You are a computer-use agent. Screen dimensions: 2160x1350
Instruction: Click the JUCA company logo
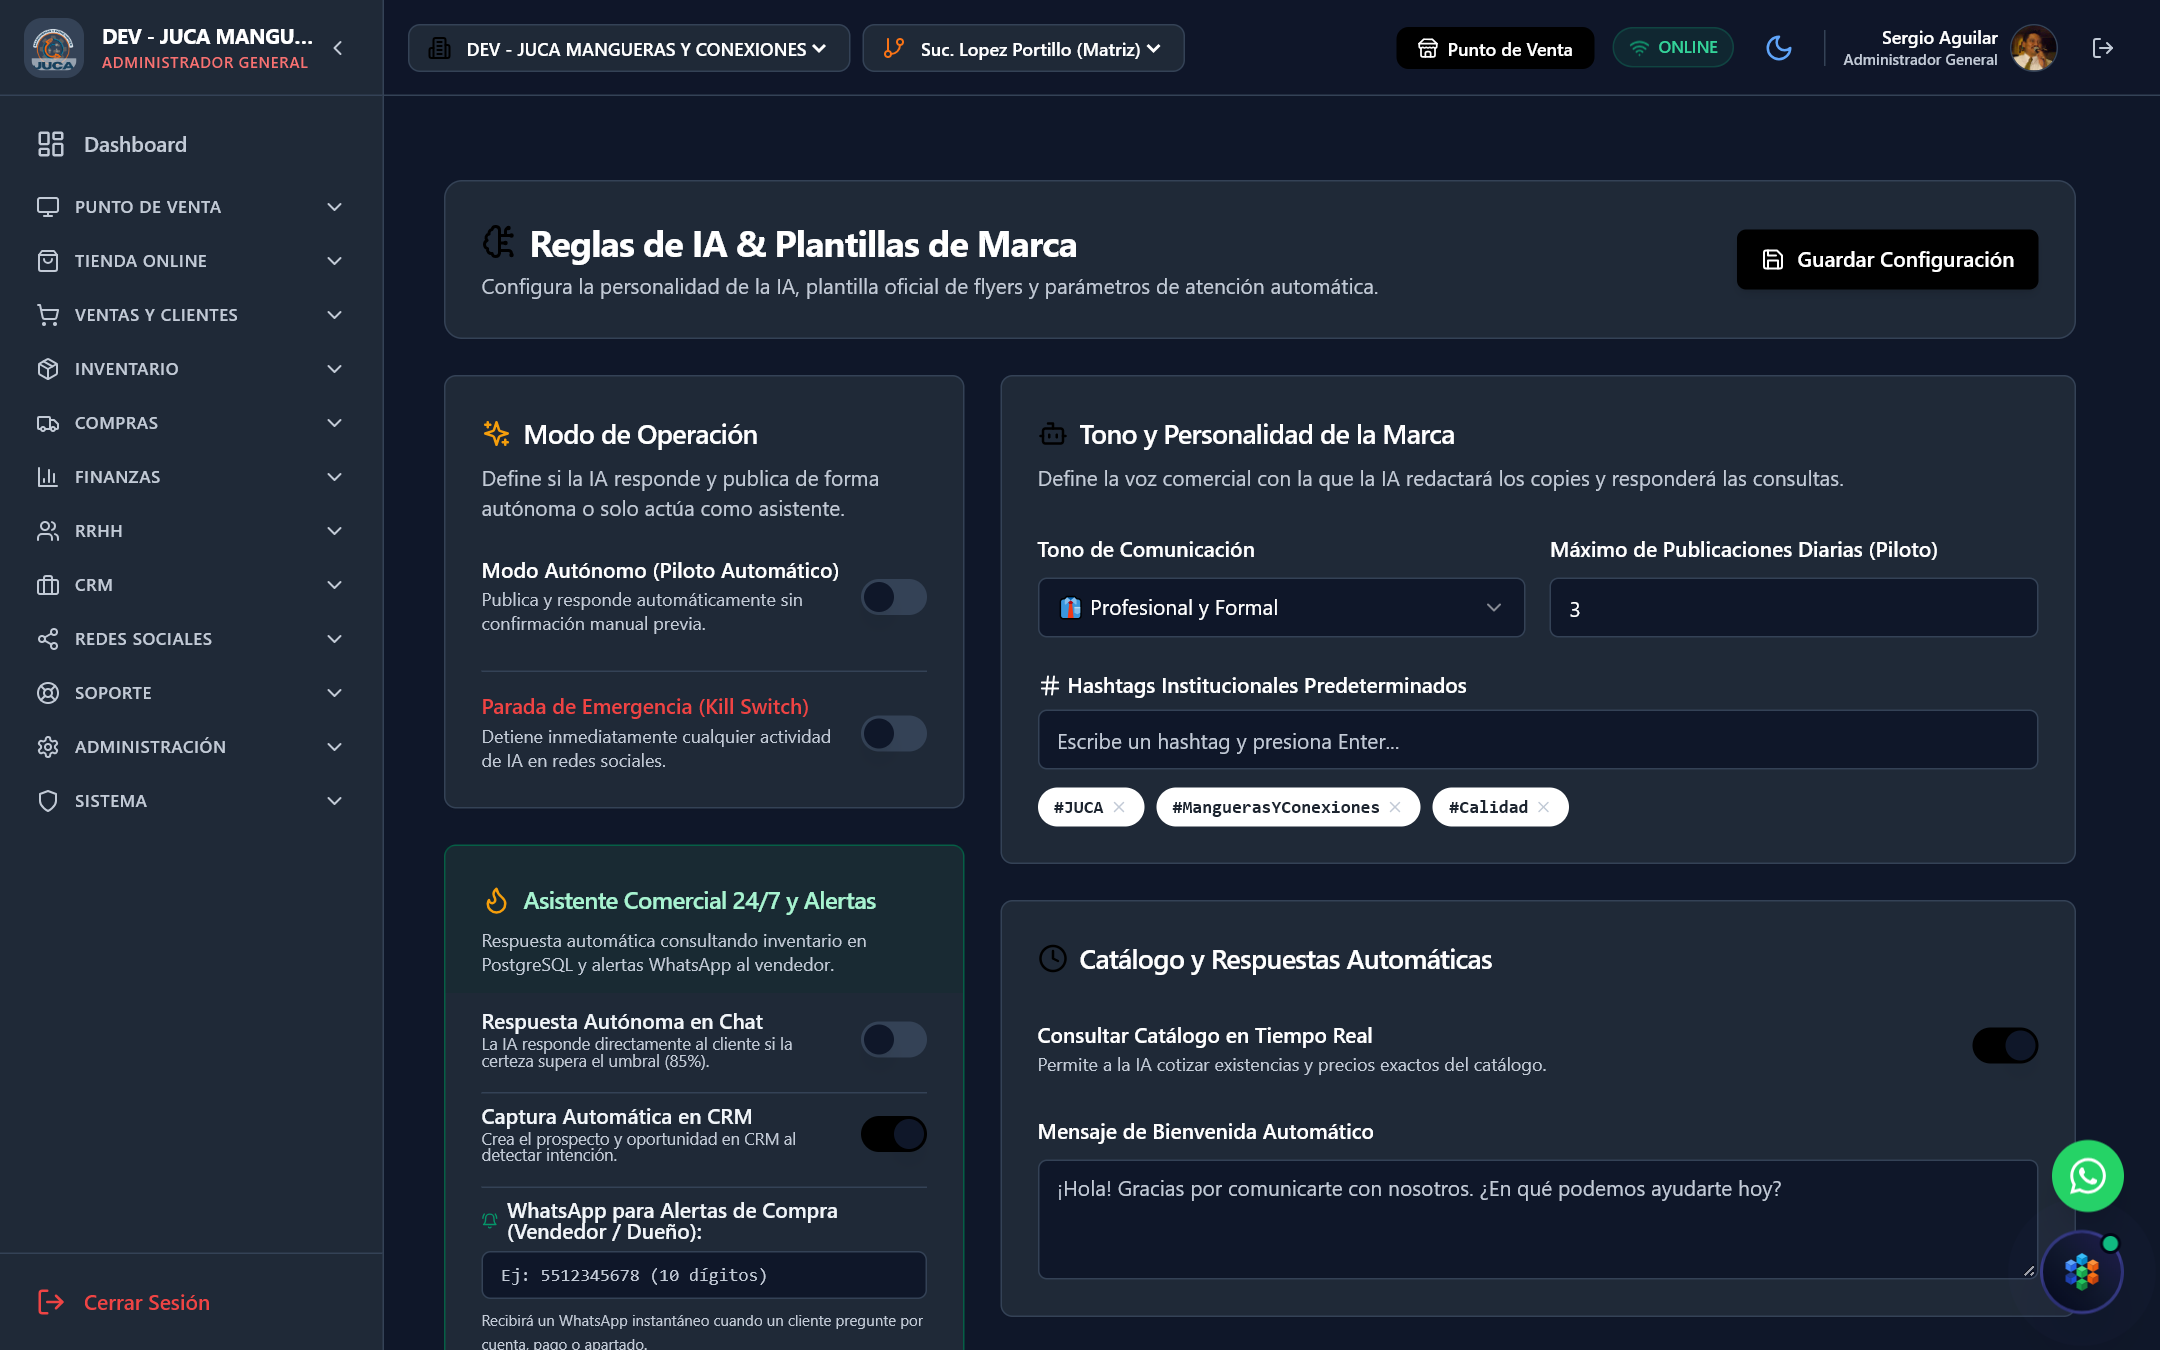(53, 48)
